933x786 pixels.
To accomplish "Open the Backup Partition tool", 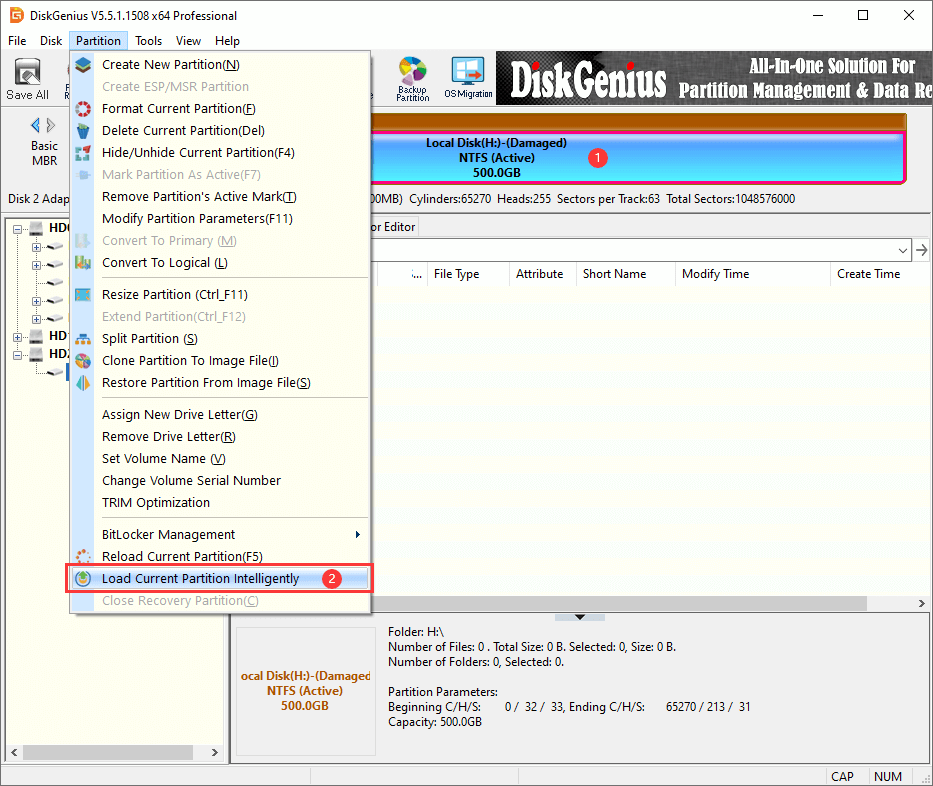I will 412,79.
